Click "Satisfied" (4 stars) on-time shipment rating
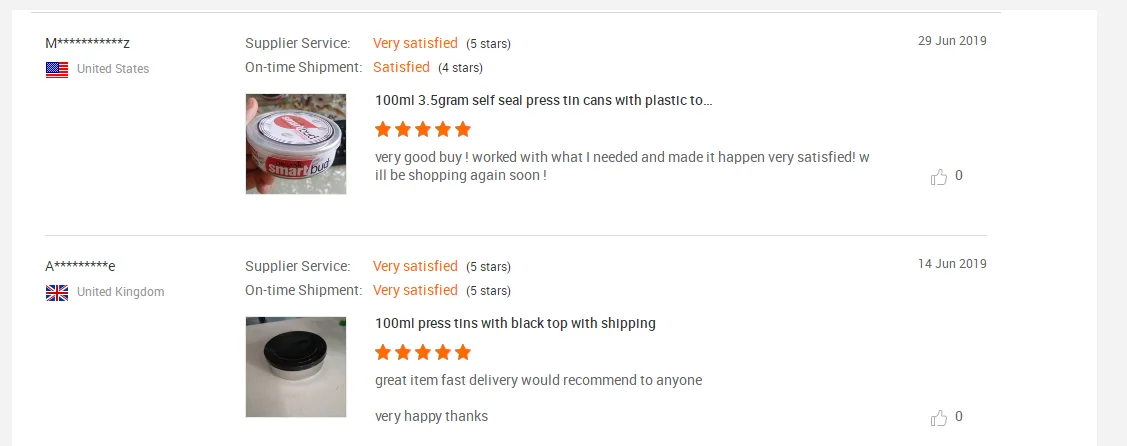 click(x=401, y=67)
